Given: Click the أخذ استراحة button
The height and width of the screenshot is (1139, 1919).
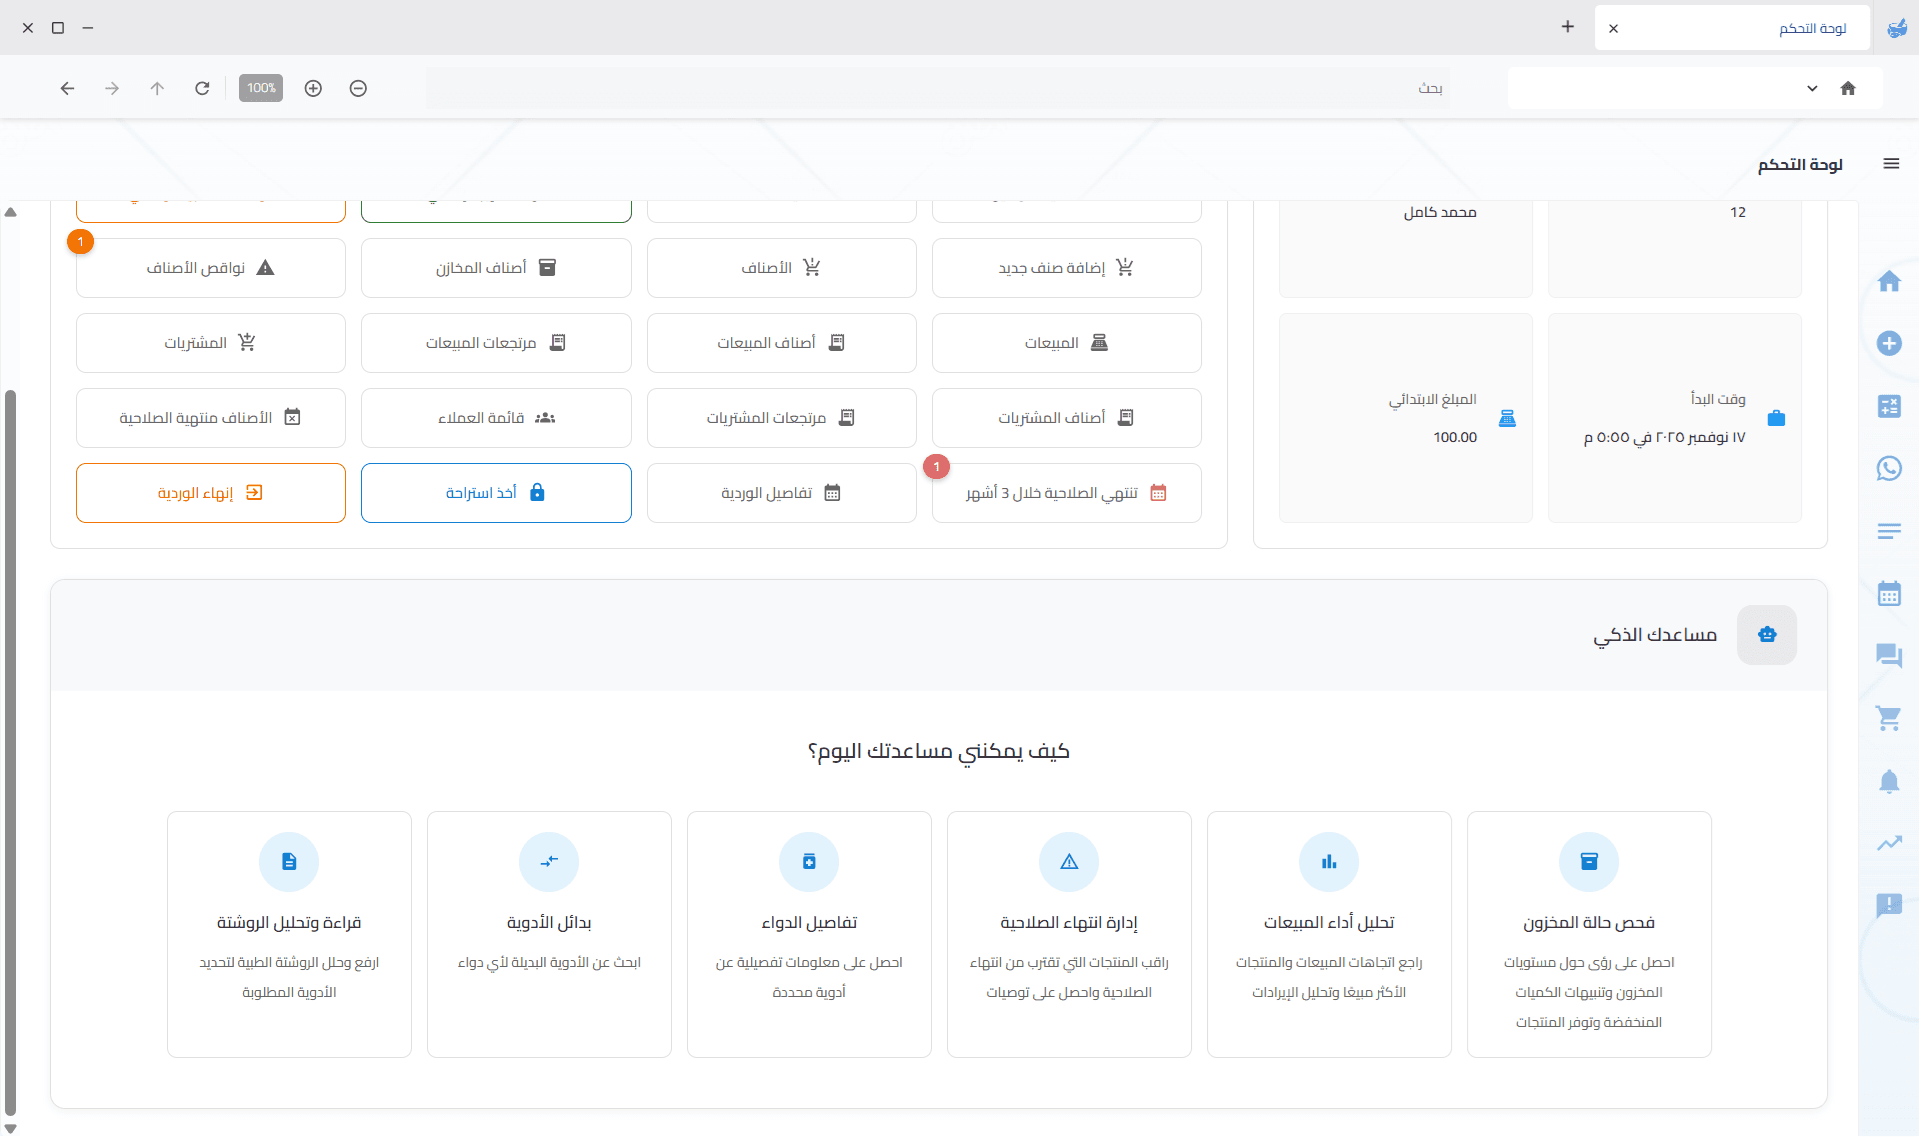Looking at the screenshot, I should tap(496, 493).
